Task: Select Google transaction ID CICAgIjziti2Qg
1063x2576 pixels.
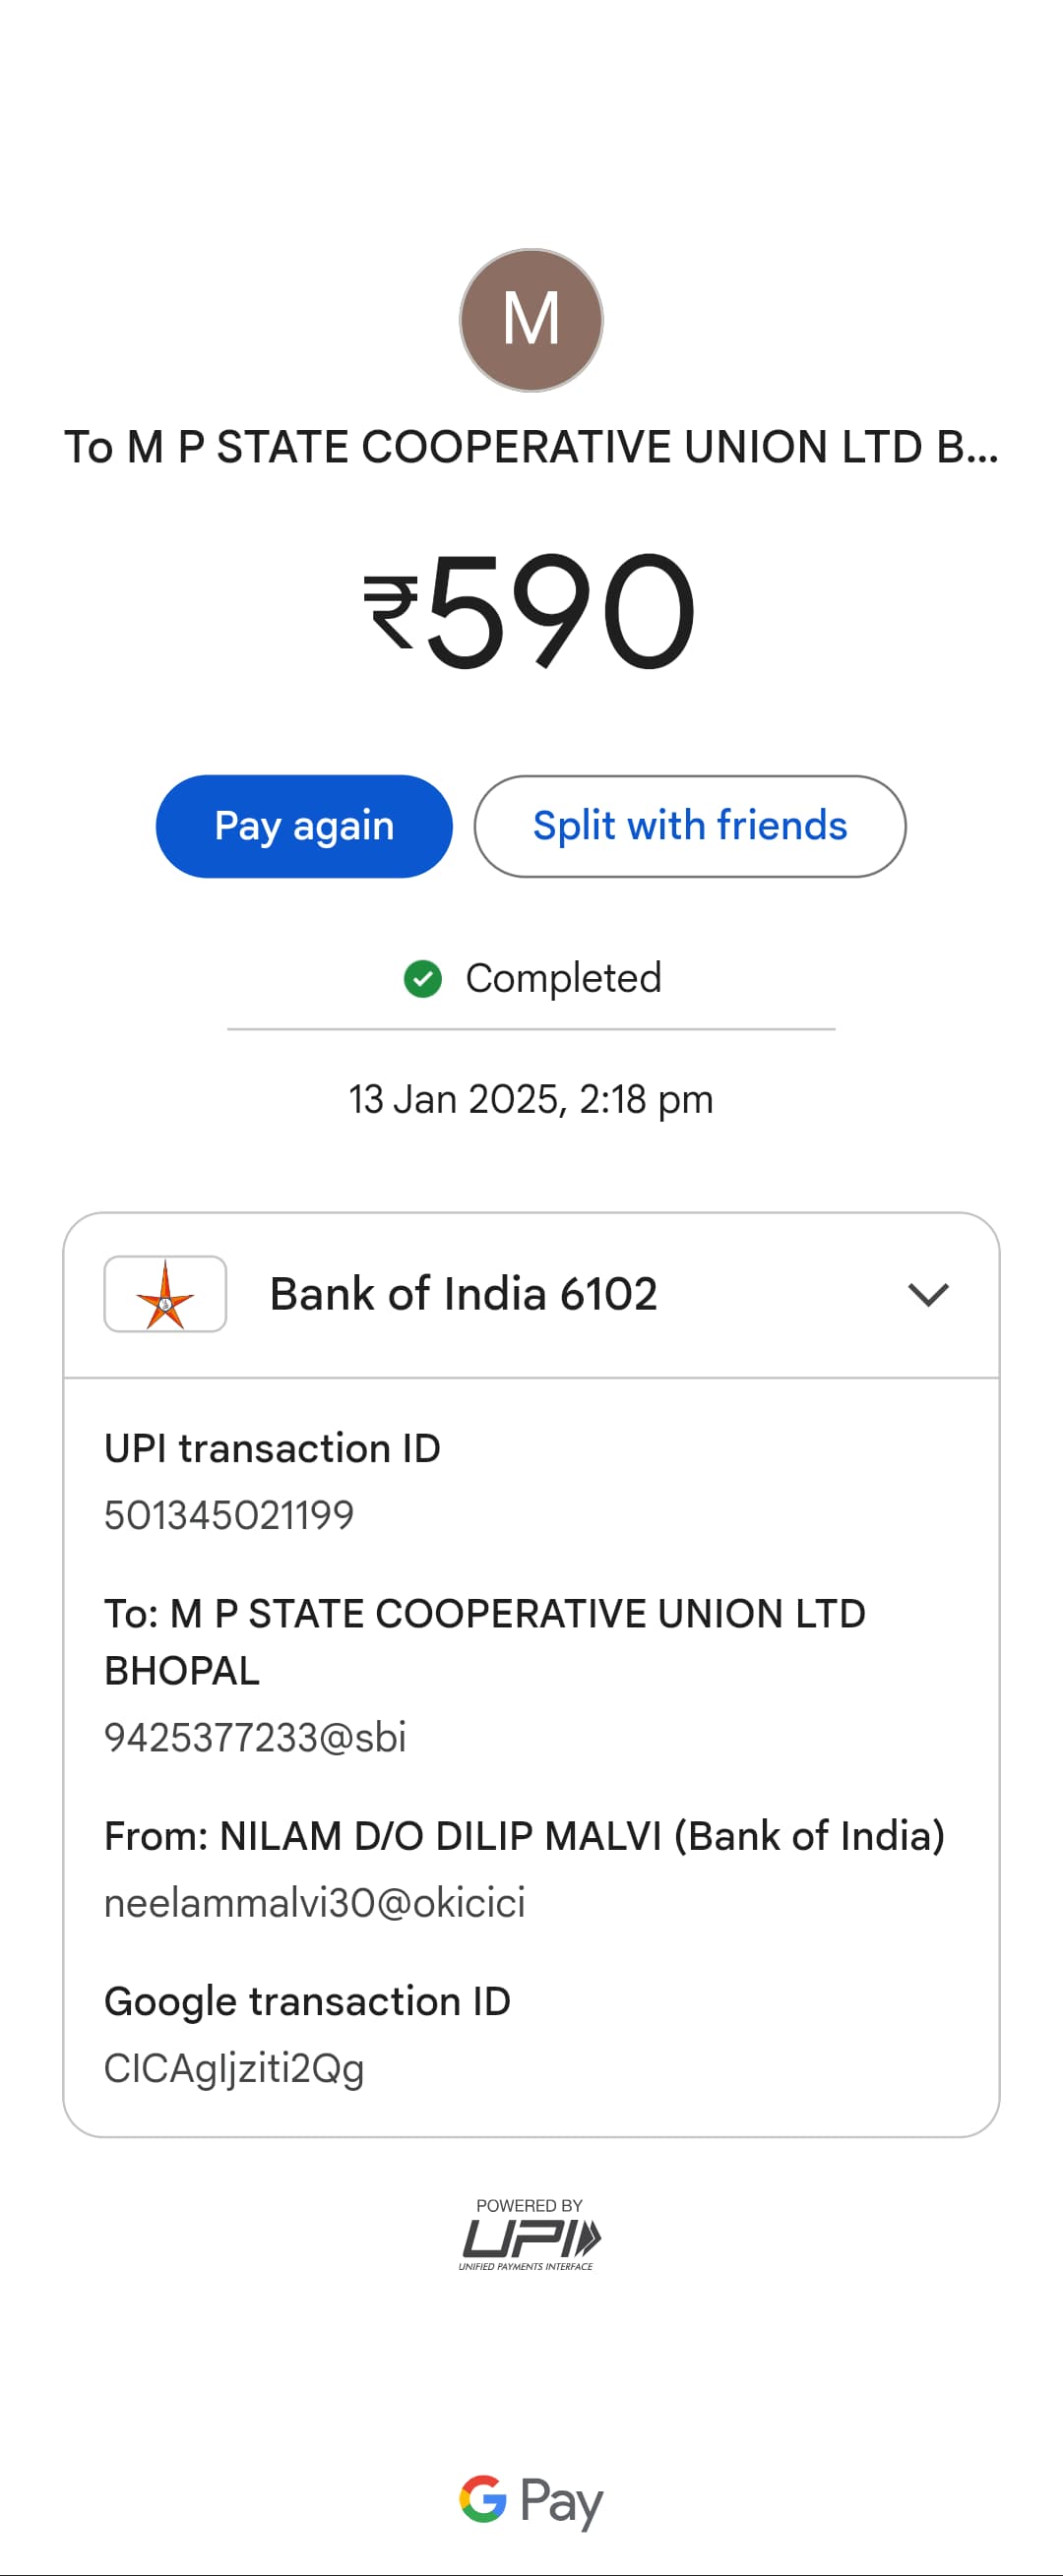Action: (x=234, y=2069)
